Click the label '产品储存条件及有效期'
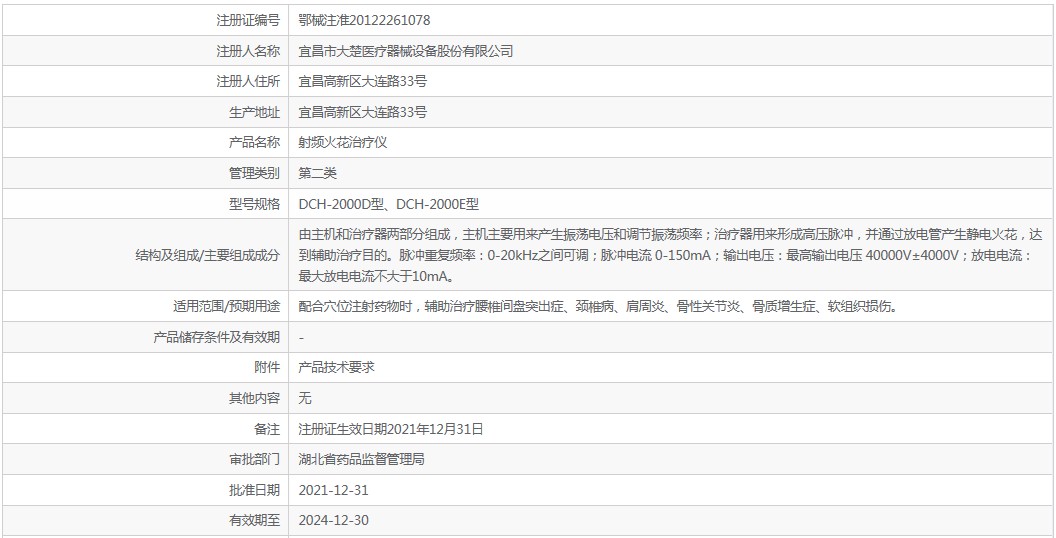Image resolution: width=1056 pixels, height=538 pixels. tap(216, 337)
